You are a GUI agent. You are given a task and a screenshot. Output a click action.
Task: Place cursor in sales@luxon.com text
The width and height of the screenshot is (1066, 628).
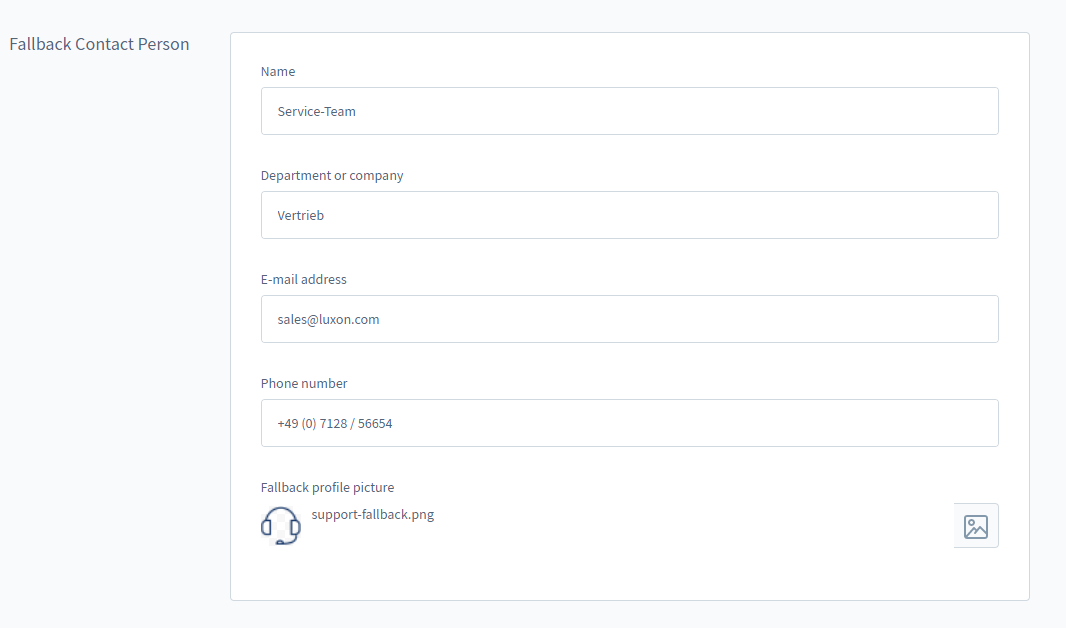point(328,320)
